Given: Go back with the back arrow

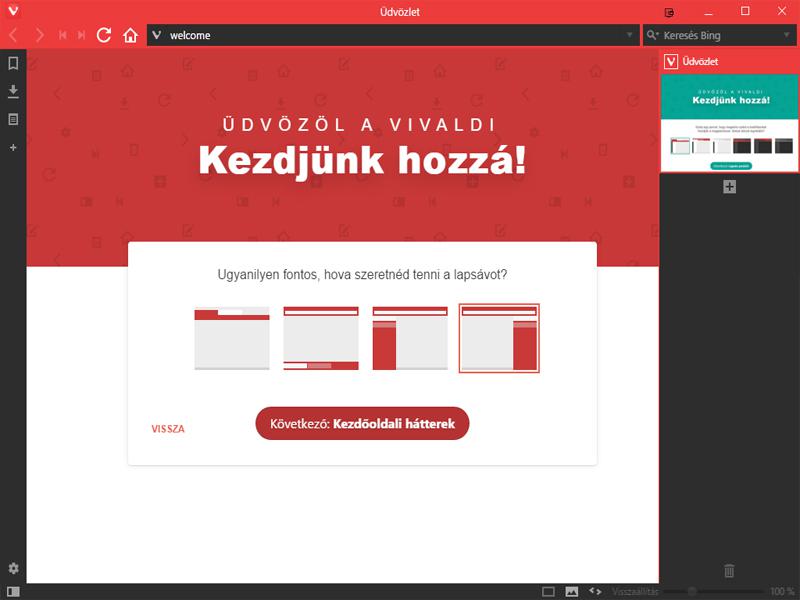Looking at the screenshot, I should coord(14,35).
